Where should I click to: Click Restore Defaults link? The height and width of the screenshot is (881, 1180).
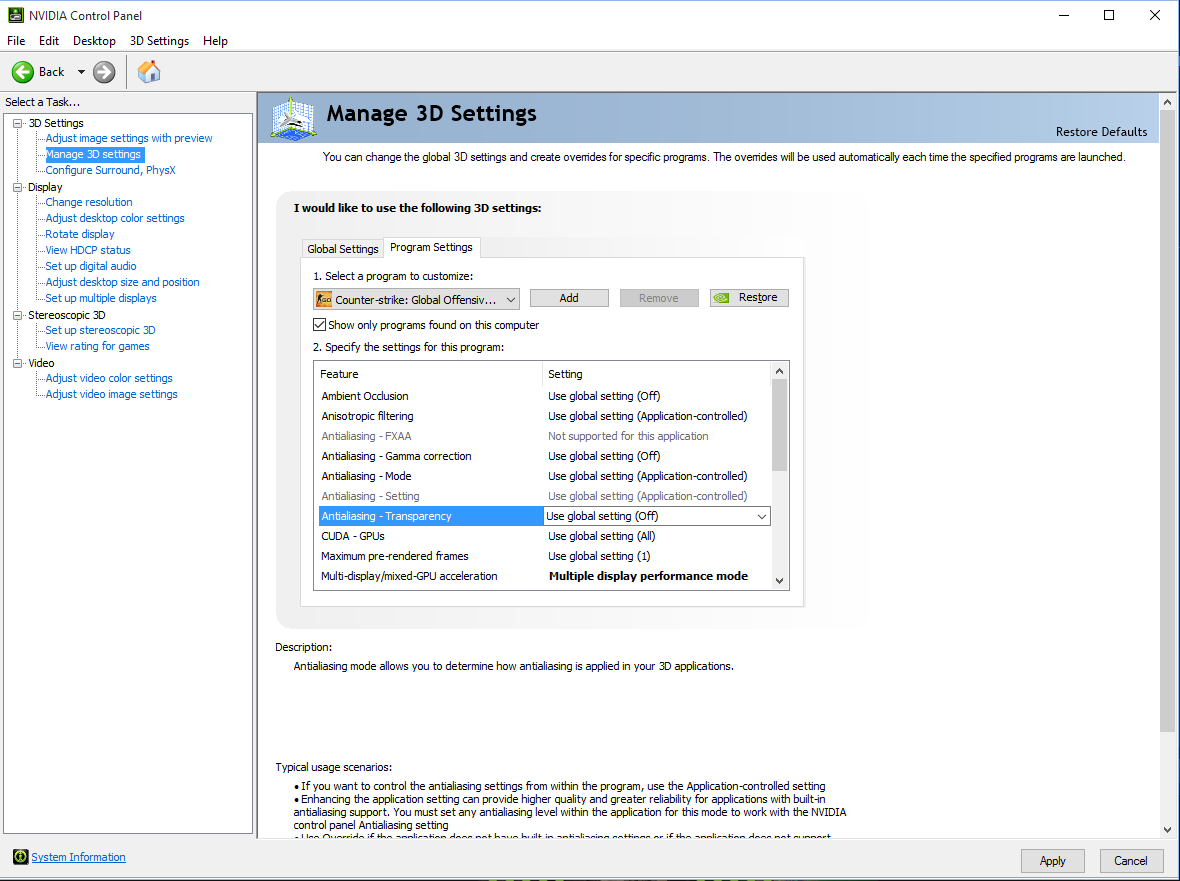(1101, 132)
